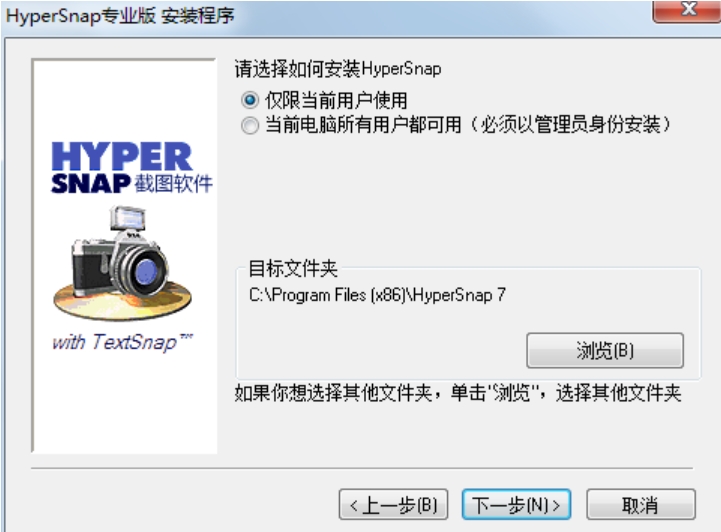Viewport: 721px width, 532px height.
Task: Click the HyperSnap专业版 安装程序 title bar text
Action: pos(120,16)
